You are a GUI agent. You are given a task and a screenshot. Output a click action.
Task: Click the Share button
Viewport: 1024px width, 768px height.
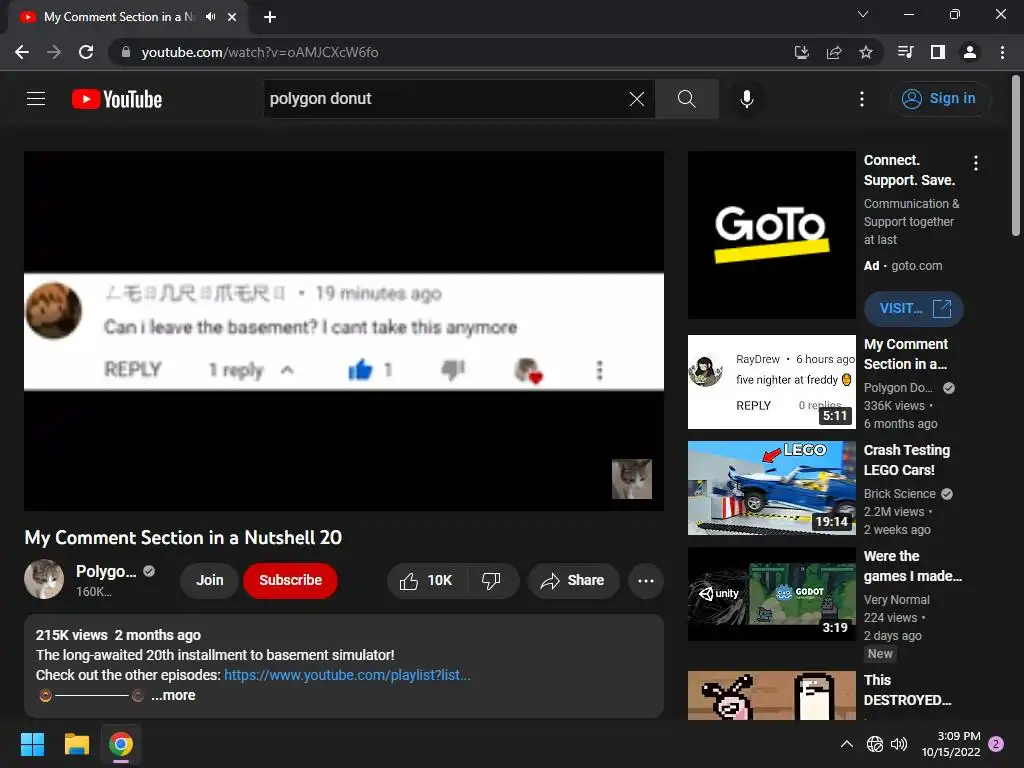(x=573, y=581)
